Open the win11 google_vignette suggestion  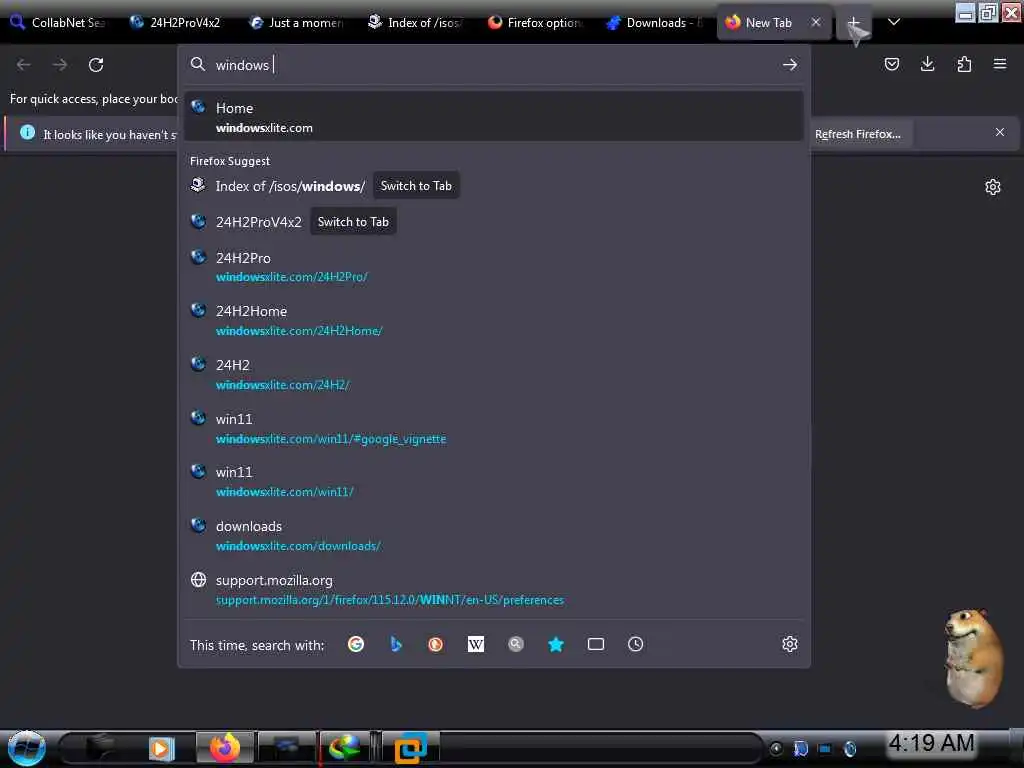click(x=494, y=428)
